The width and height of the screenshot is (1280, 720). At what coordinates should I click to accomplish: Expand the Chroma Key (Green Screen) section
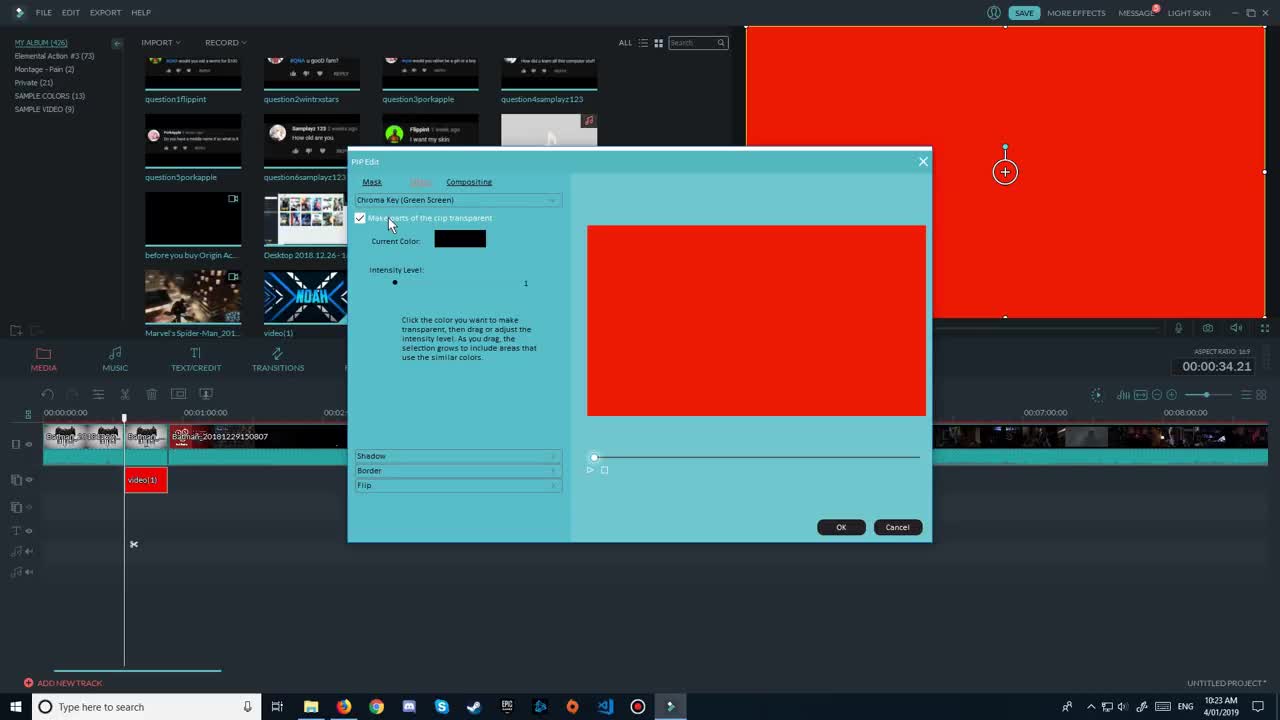point(457,200)
